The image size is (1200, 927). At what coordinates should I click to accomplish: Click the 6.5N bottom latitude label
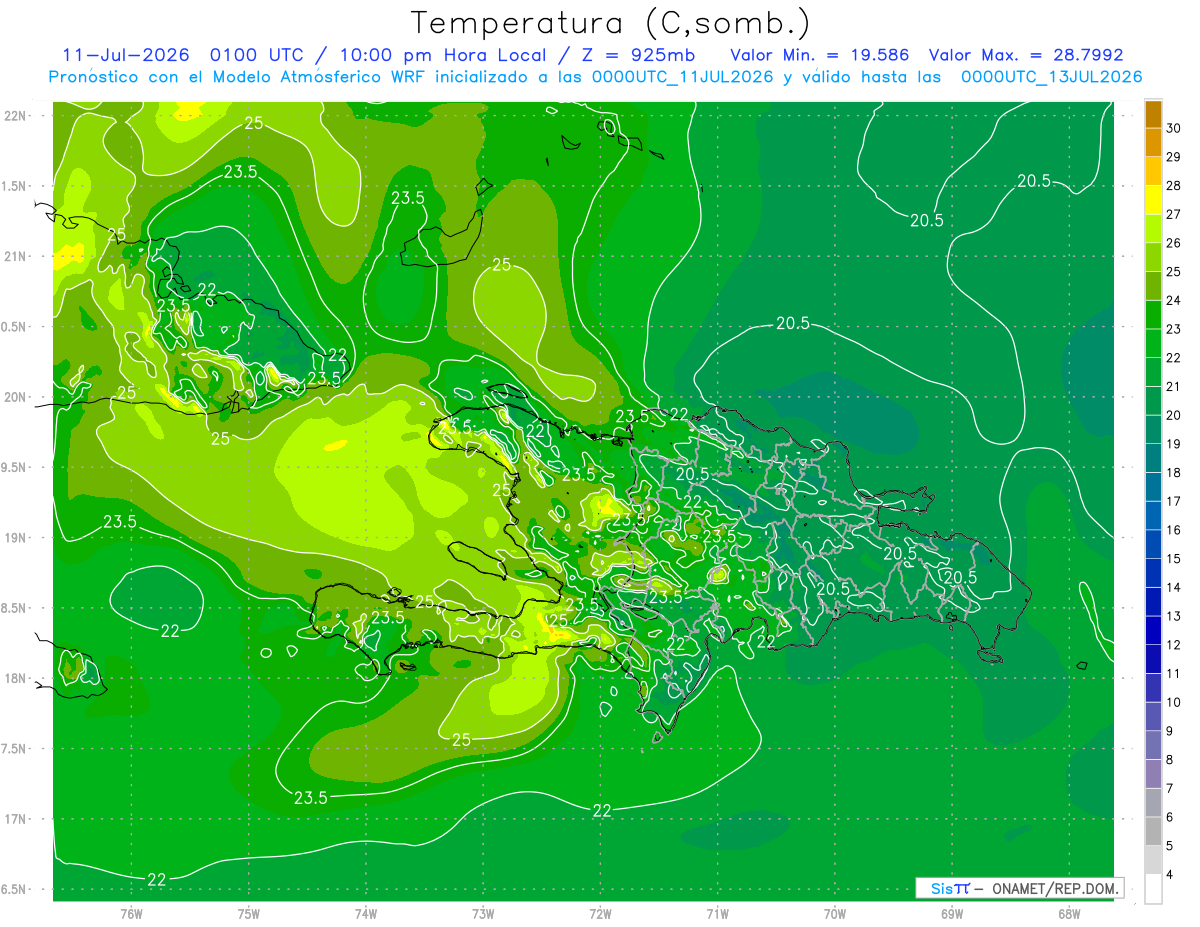click(x=14, y=889)
